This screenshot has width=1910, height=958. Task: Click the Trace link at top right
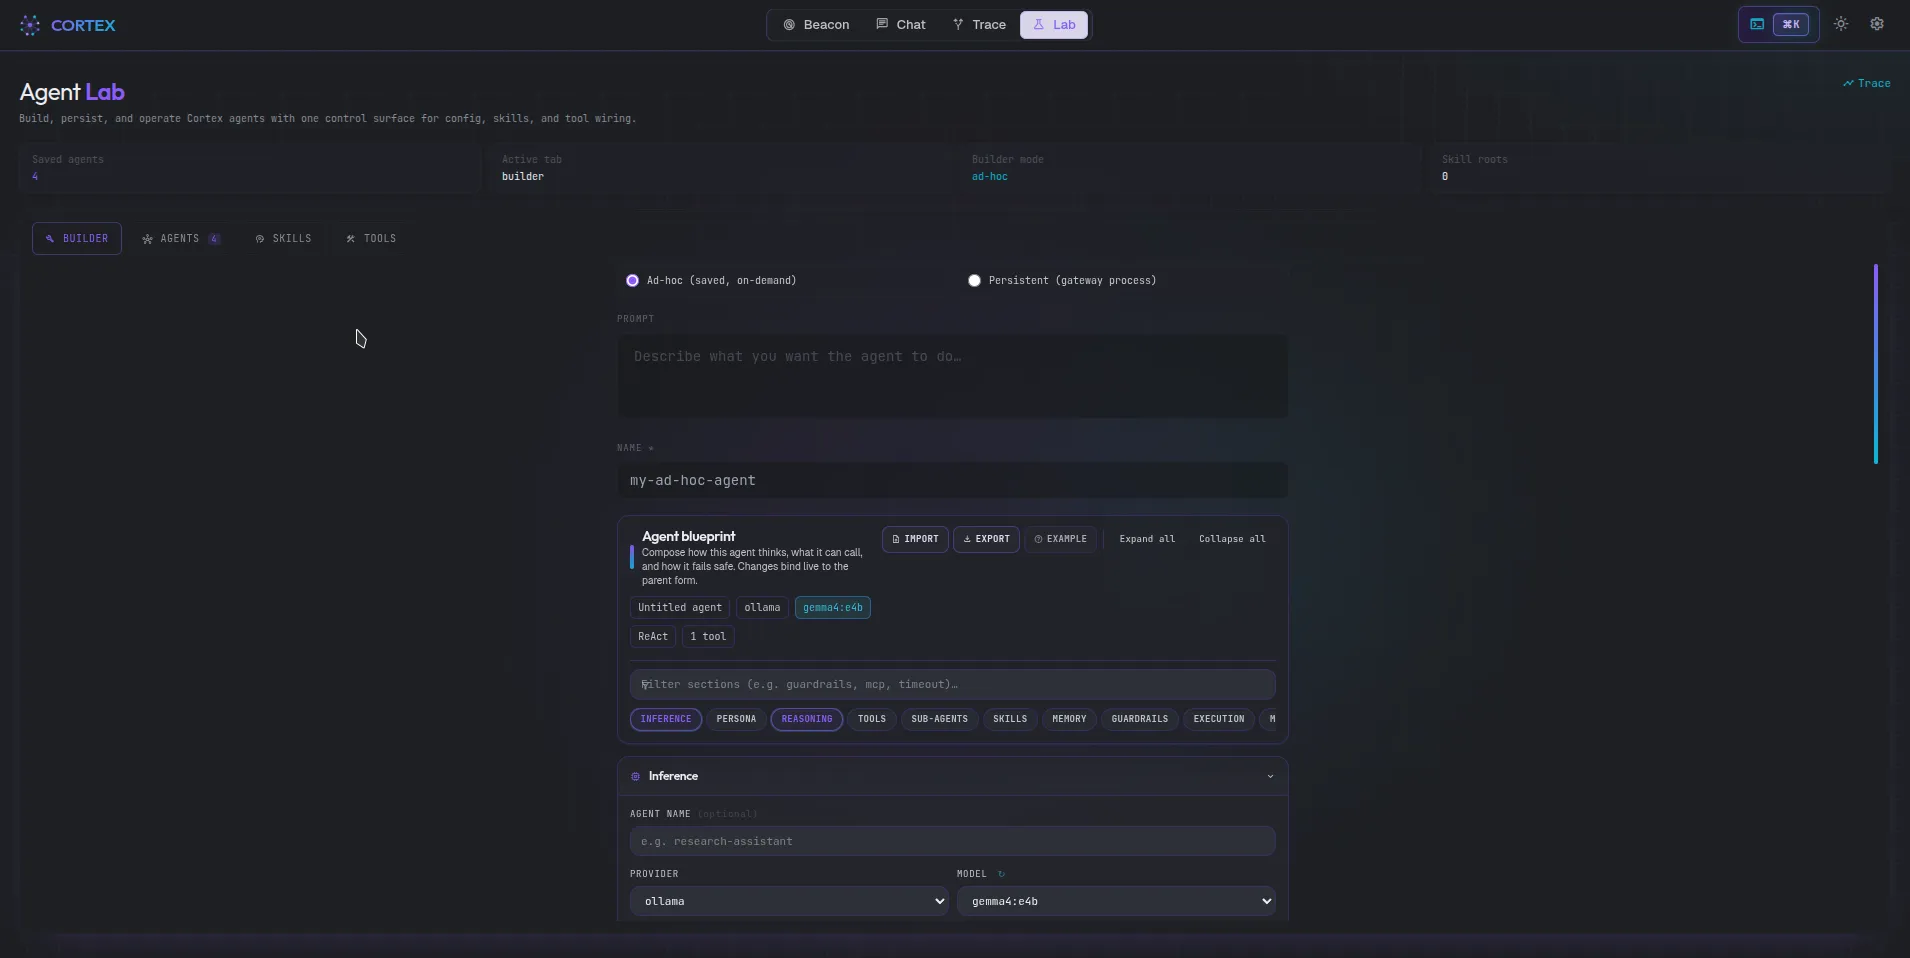point(1866,83)
